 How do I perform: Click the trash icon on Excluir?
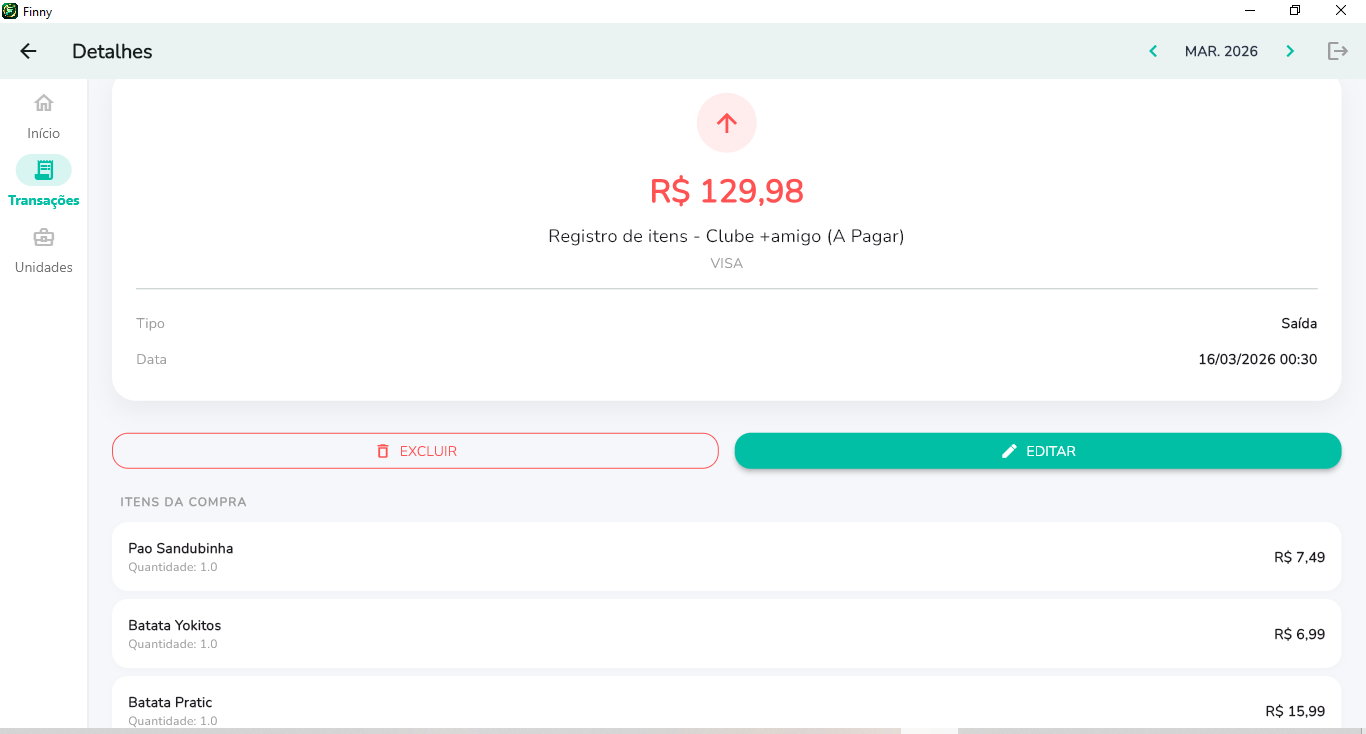[383, 451]
